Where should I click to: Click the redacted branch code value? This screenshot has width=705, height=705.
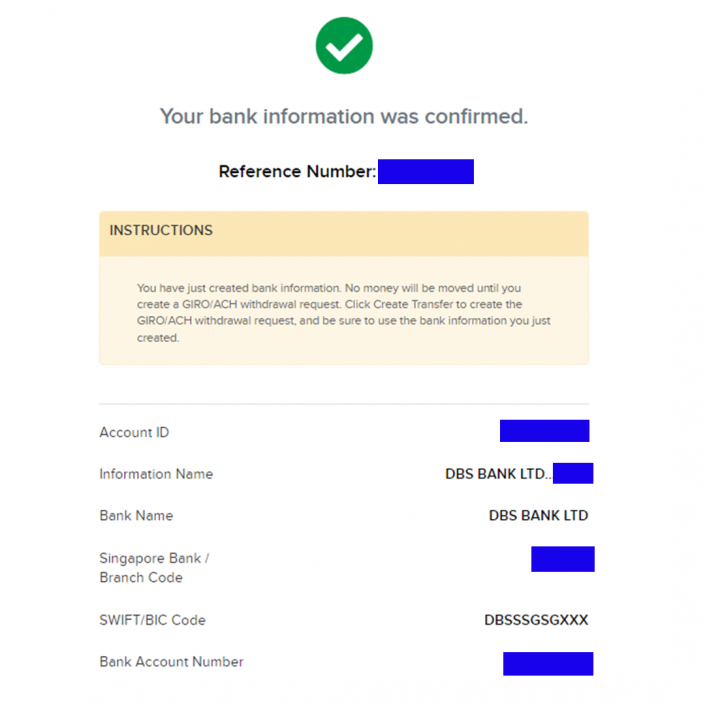[562, 559]
